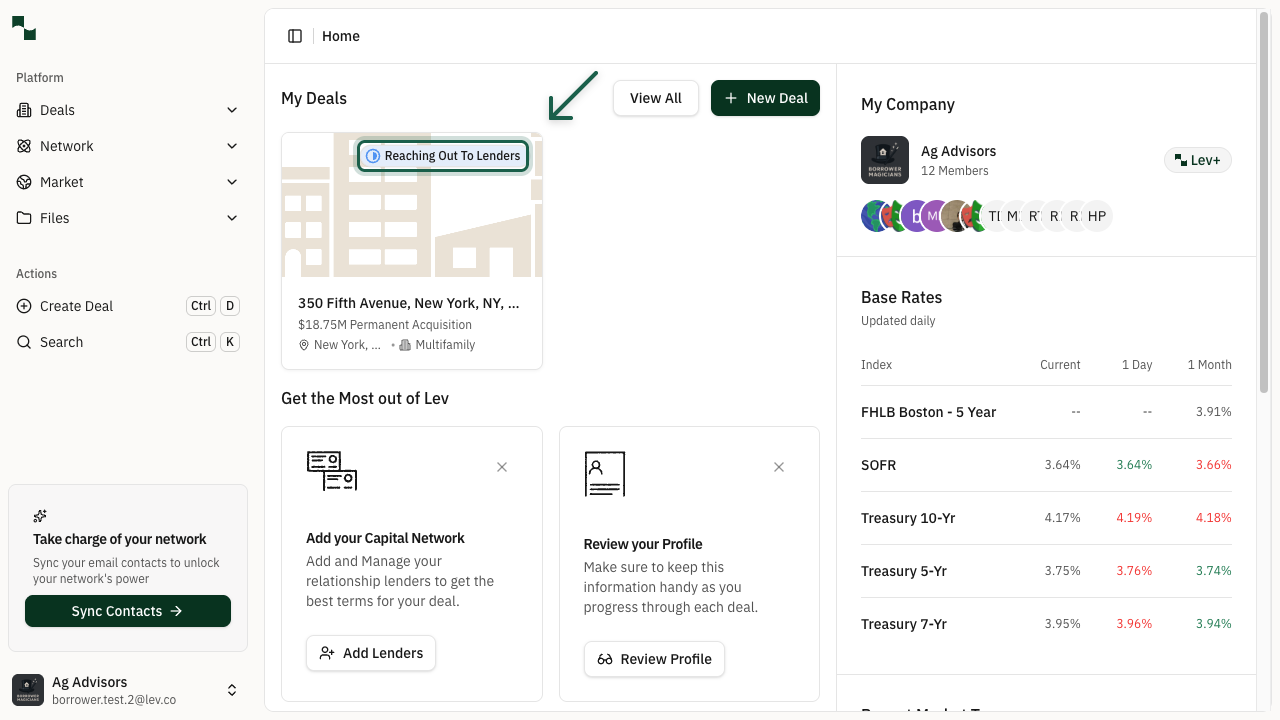Open the account switcher next to borrower.test.2@lev.co
The height and width of the screenshot is (720, 1280).
coord(232,690)
